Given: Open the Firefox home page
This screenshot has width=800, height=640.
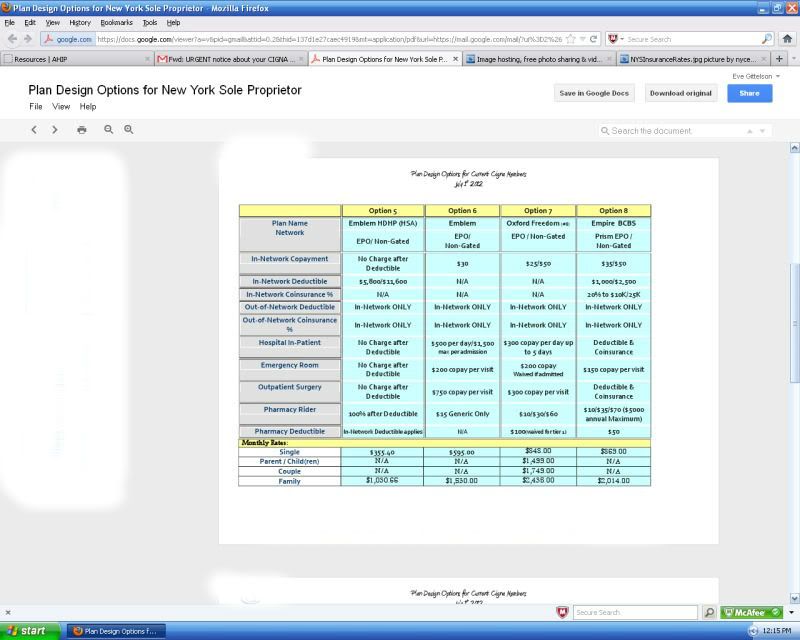Looking at the screenshot, I should [787, 39].
